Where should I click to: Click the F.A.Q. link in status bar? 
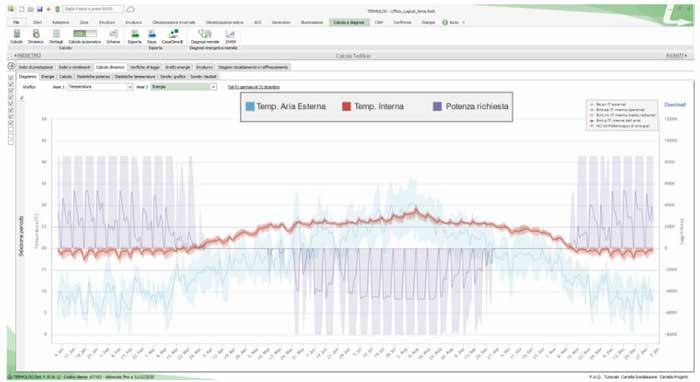(595, 377)
